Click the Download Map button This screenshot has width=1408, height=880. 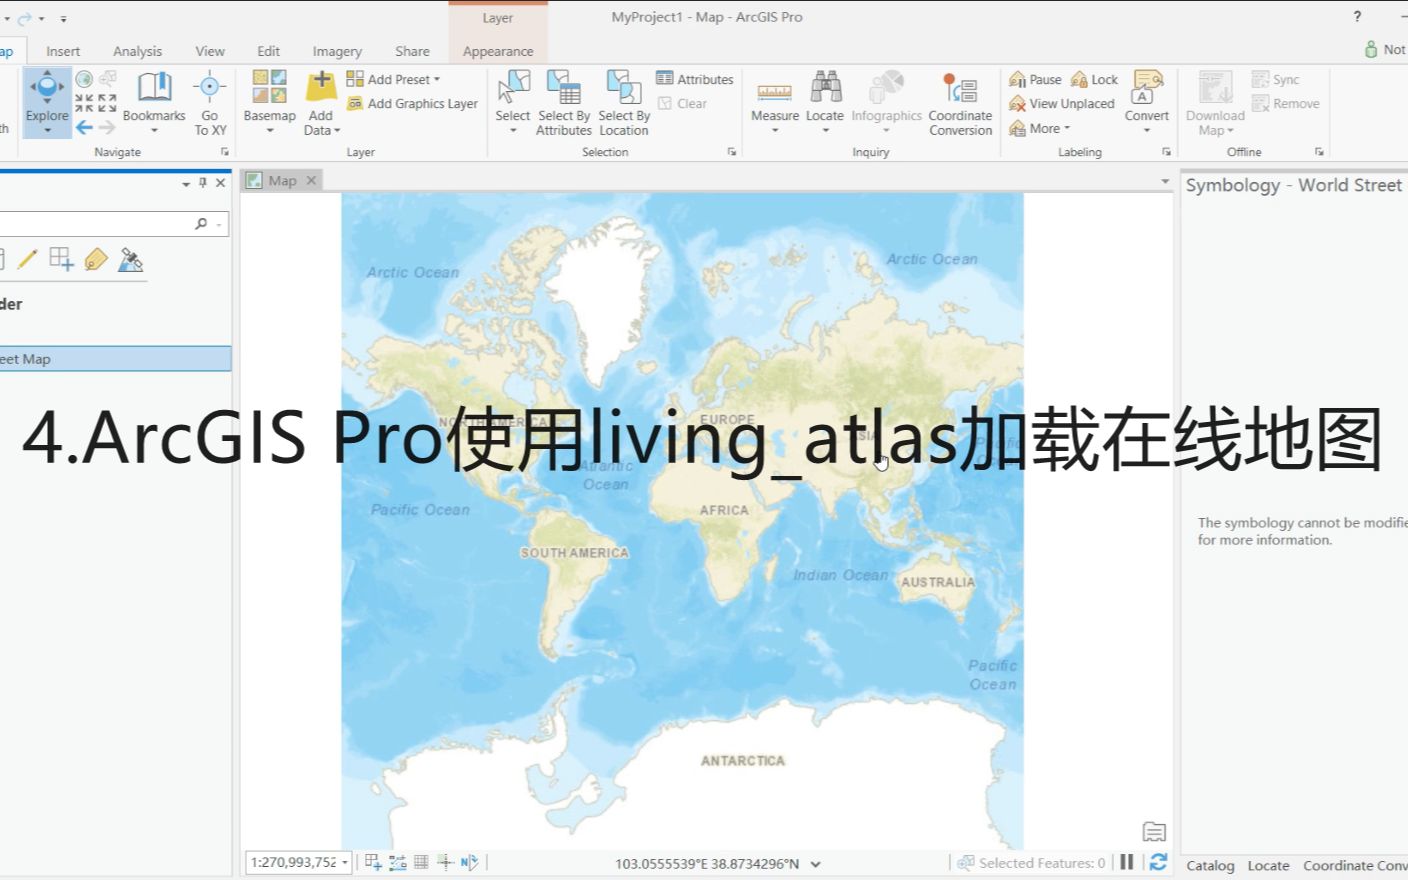(x=1215, y=102)
